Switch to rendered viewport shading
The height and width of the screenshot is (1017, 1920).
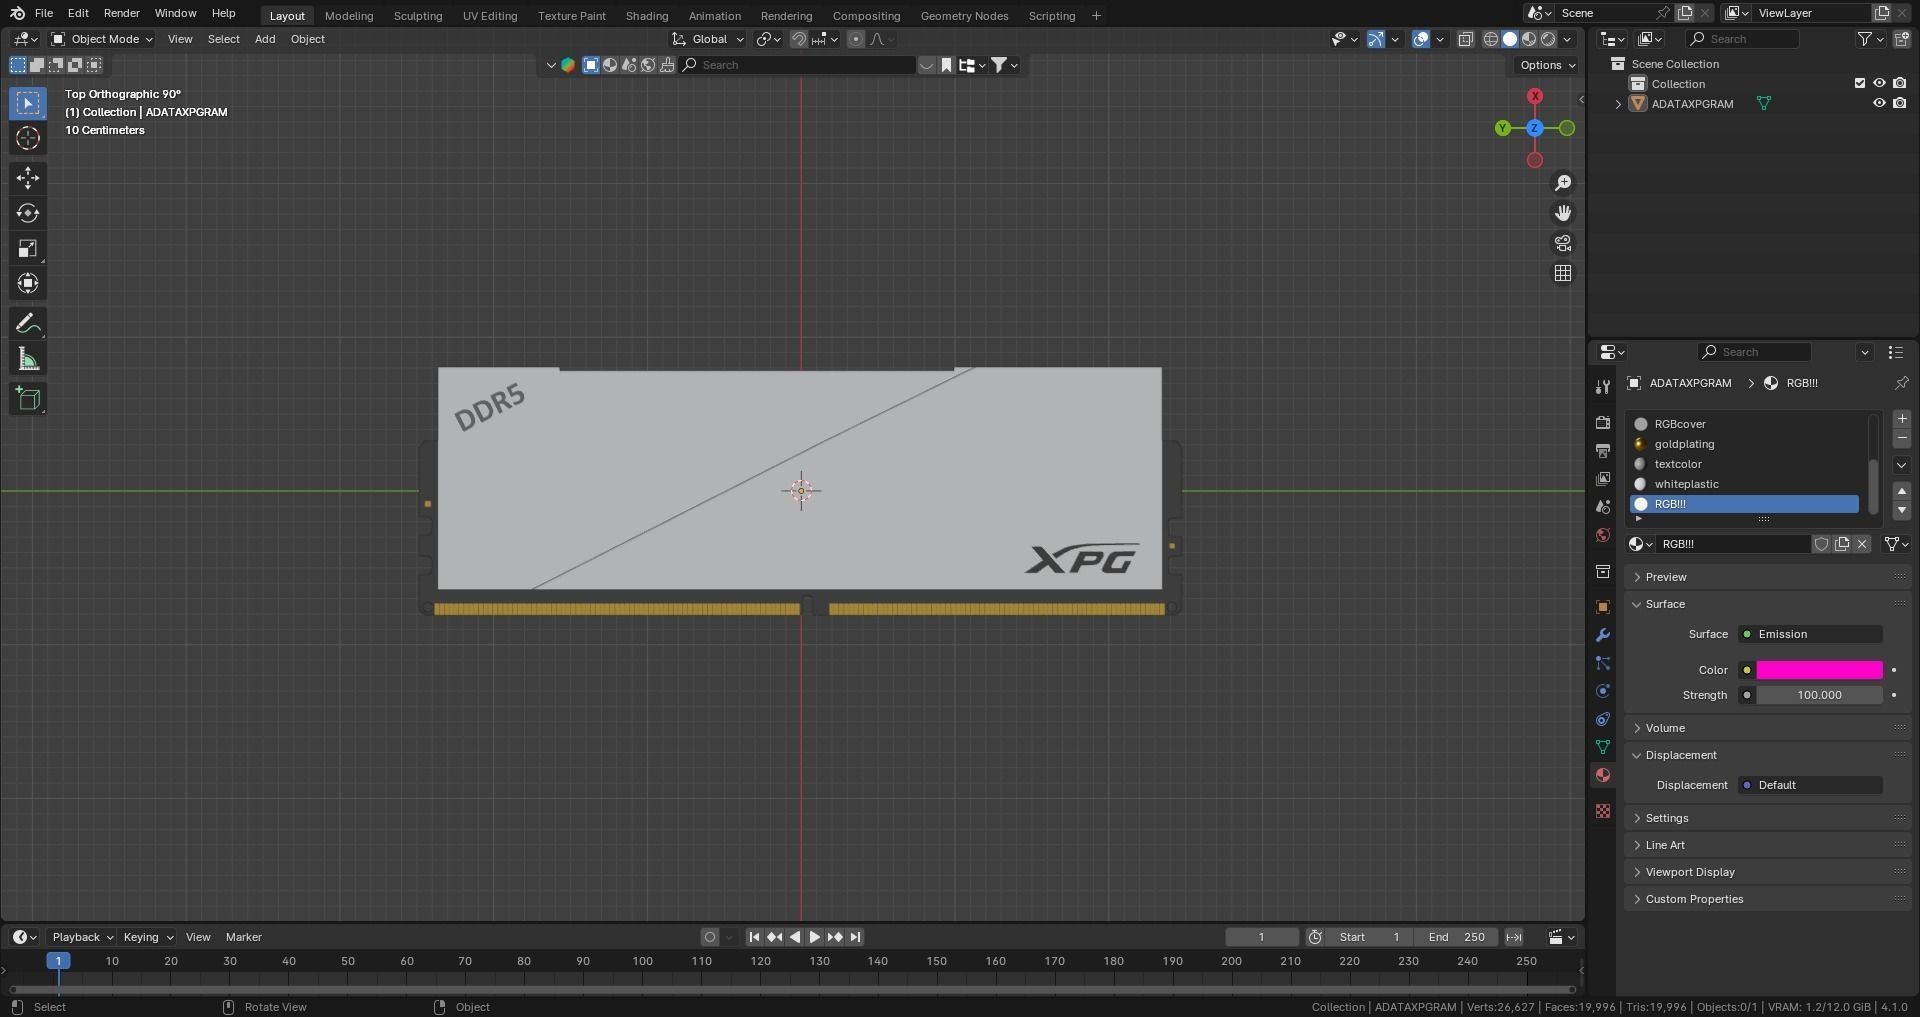pos(1549,39)
